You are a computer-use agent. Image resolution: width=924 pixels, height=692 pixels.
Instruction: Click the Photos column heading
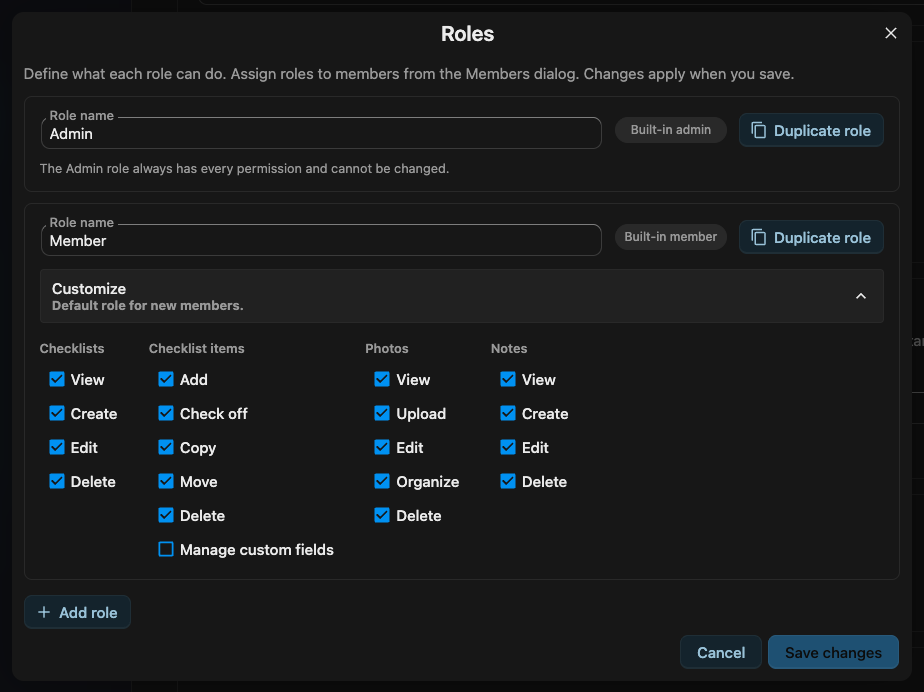pyautogui.click(x=387, y=348)
